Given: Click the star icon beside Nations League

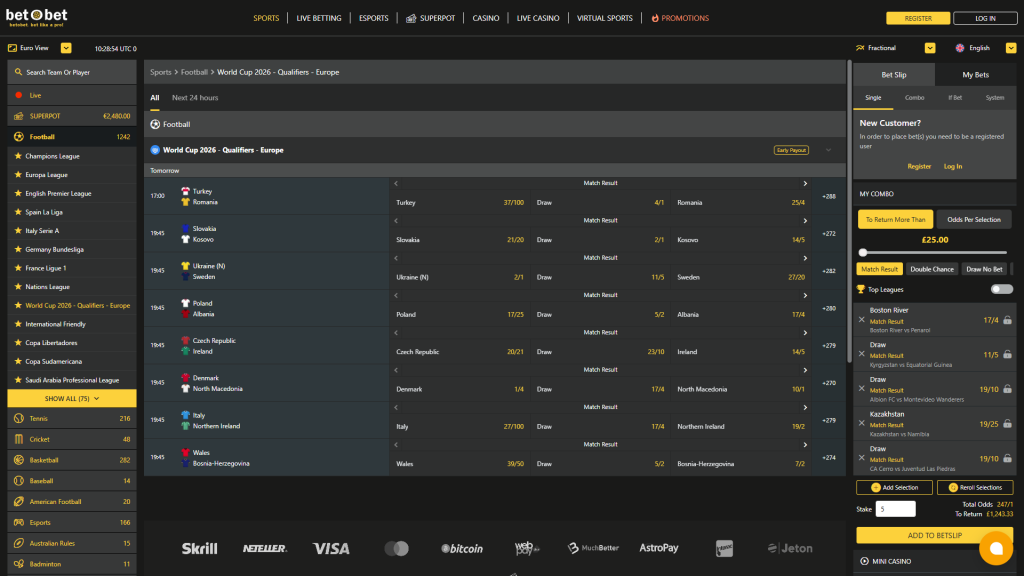Looking at the screenshot, I should point(18,286).
